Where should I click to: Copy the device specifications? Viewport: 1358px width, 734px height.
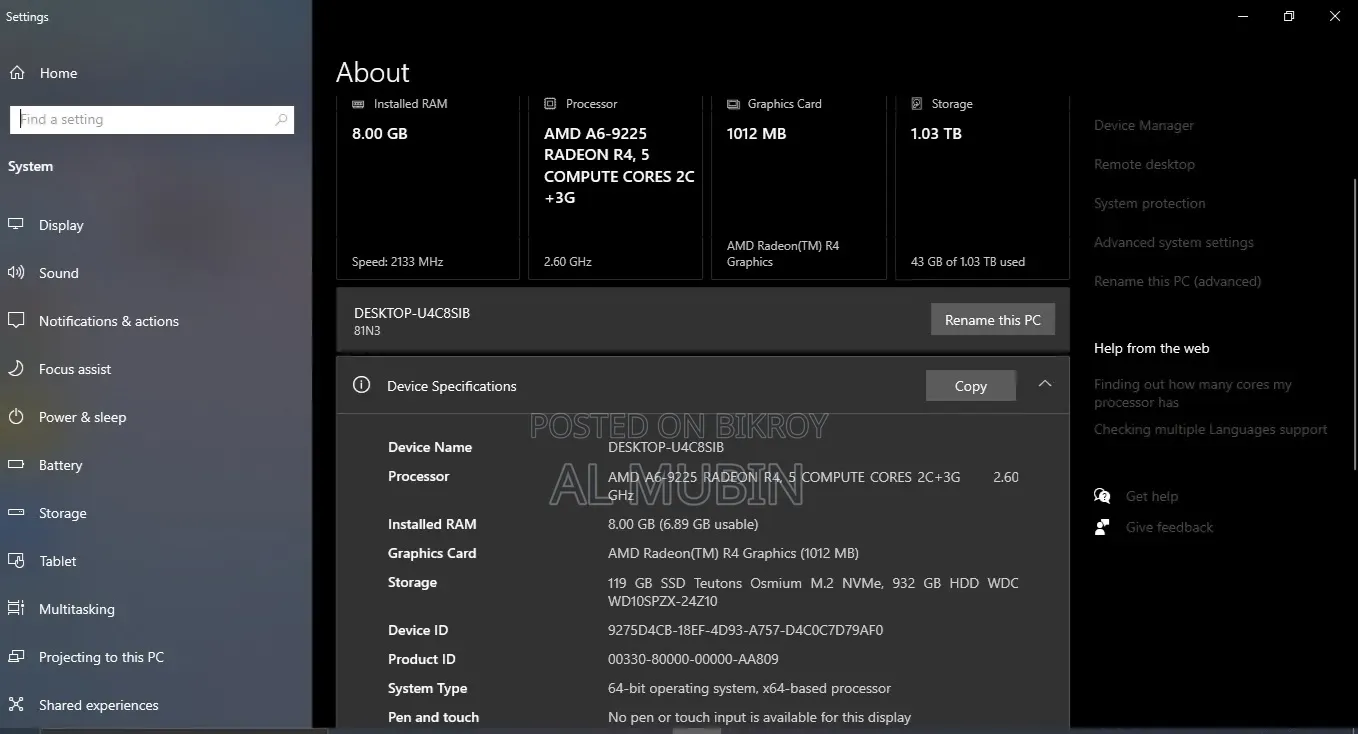(971, 386)
